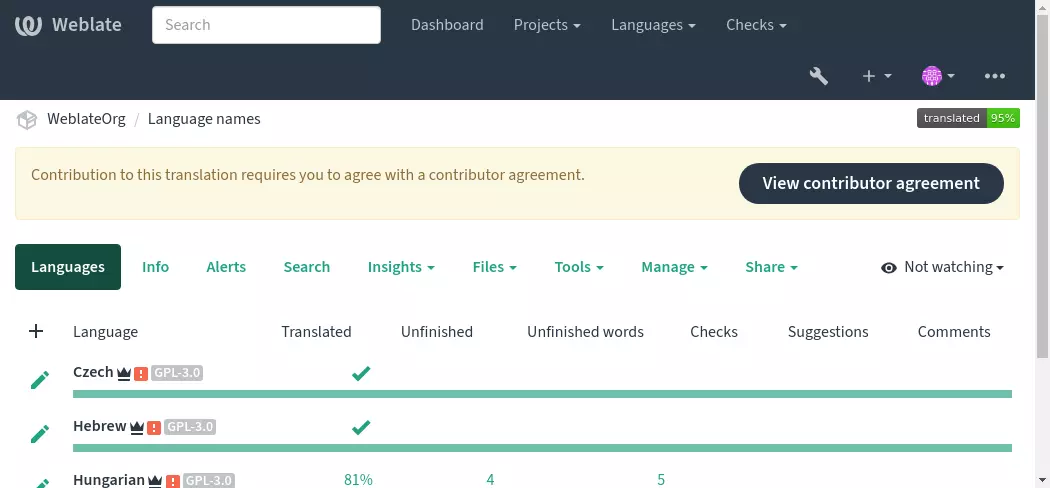Image resolution: width=1050 pixels, height=488 pixels.
Task: Click the red alert icon beside Hebrew
Action: [154, 427]
